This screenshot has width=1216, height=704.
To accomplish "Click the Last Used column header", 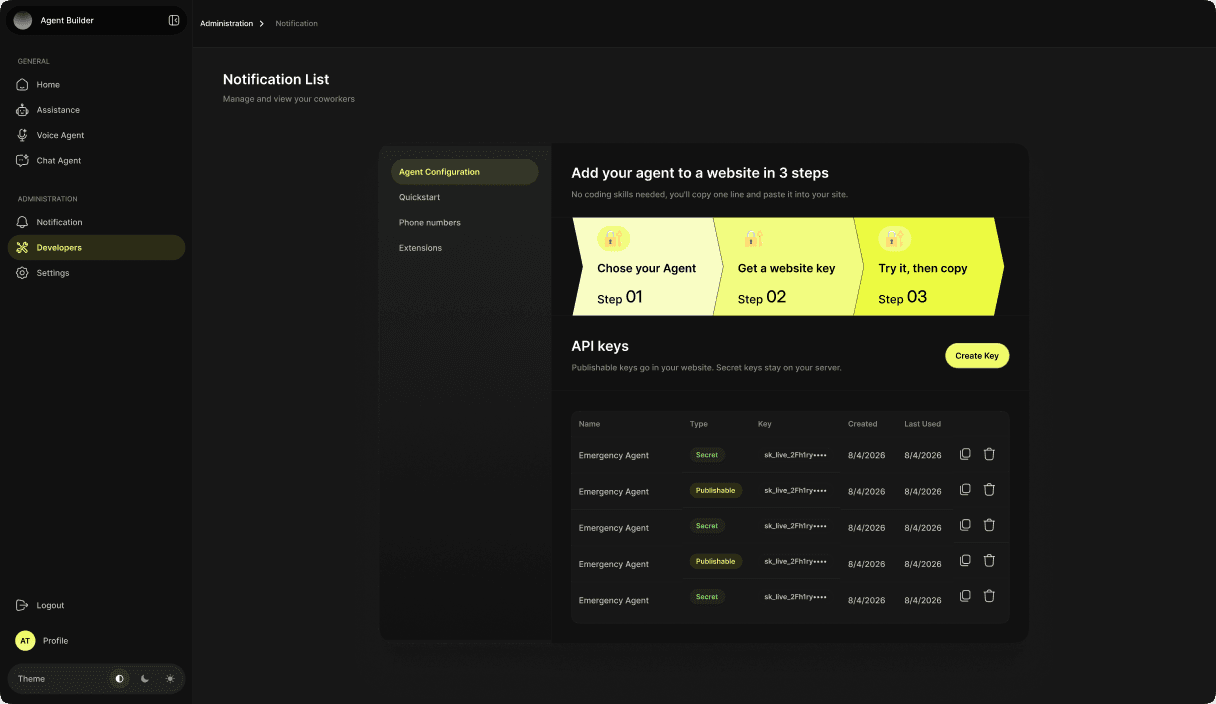I will pos(922,424).
